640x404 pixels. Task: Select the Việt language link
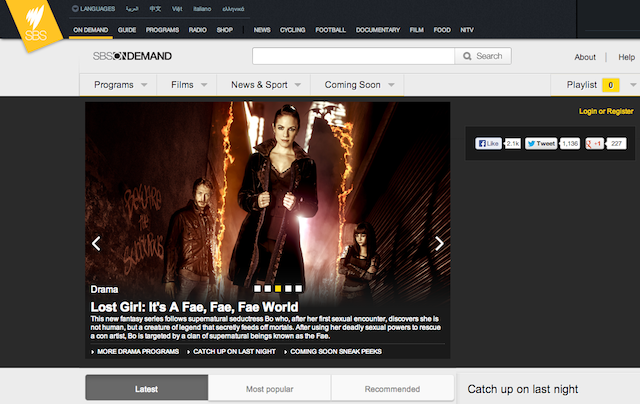pos(177,9)
